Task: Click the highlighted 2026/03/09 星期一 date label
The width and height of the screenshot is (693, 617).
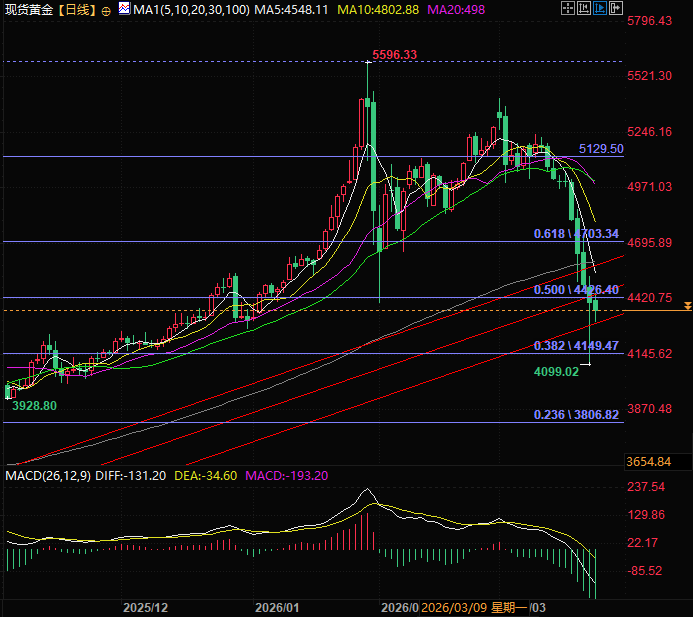Action: (x=475, y=608)
